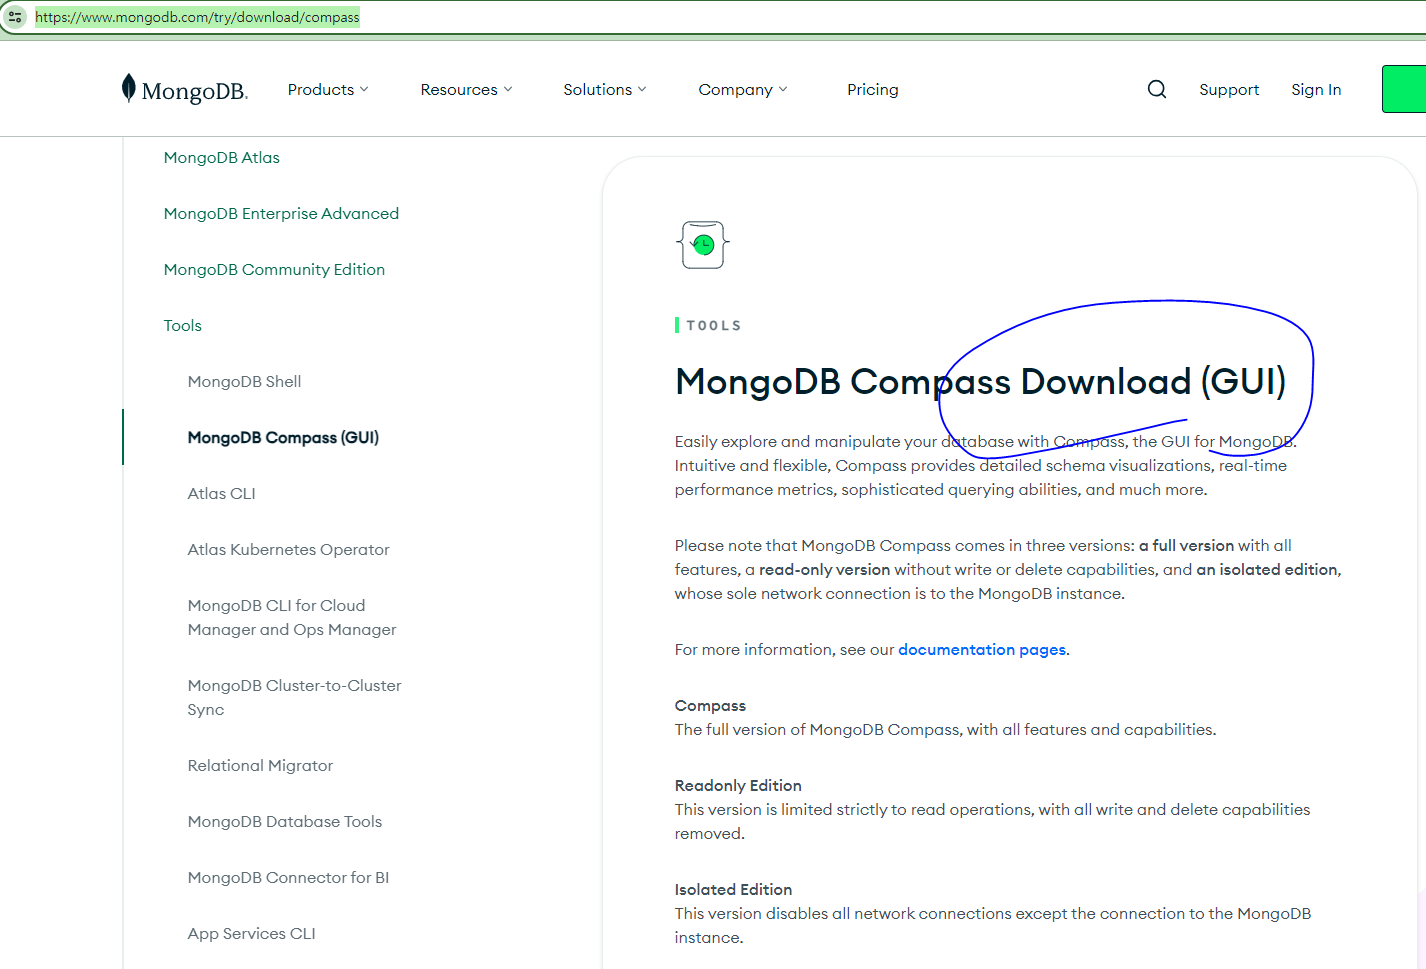The height and width of the screenshot is (969, 1426).
Task: Click the MongoDB Compass Download (GUI) heading
Action: [x=980, y=381]
